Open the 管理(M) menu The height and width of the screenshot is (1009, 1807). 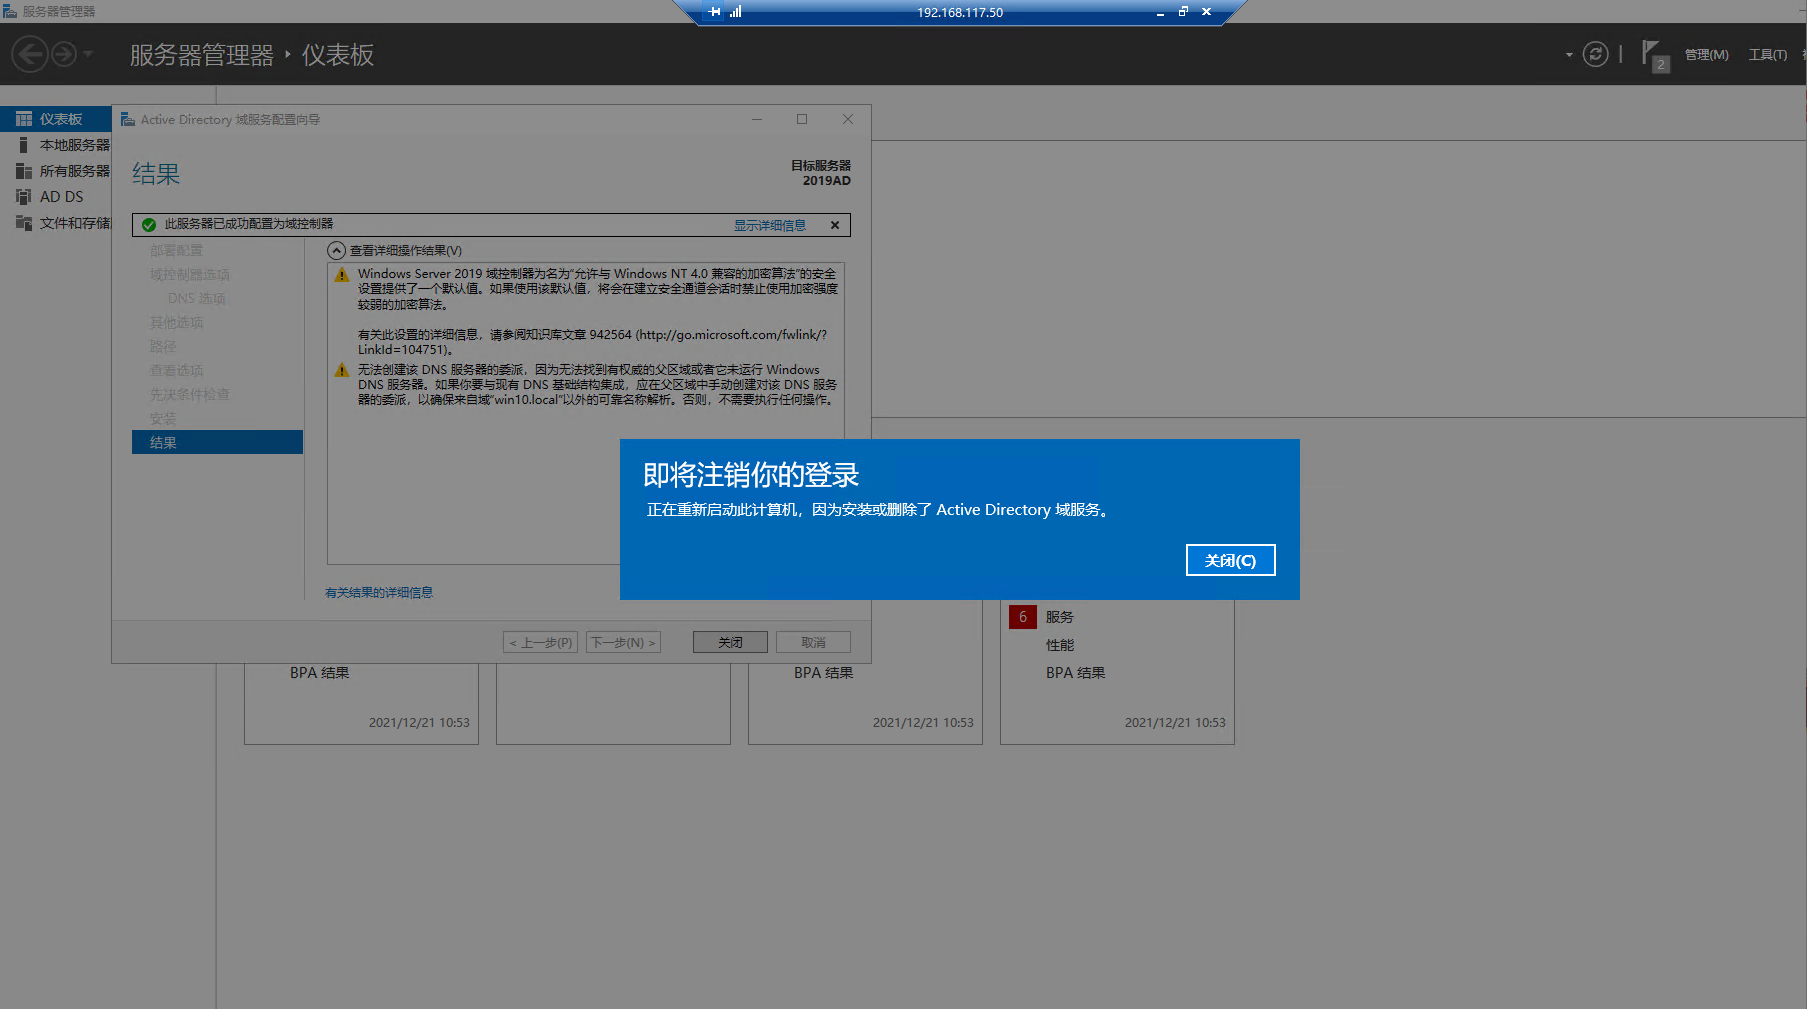tap(1706, 55)
